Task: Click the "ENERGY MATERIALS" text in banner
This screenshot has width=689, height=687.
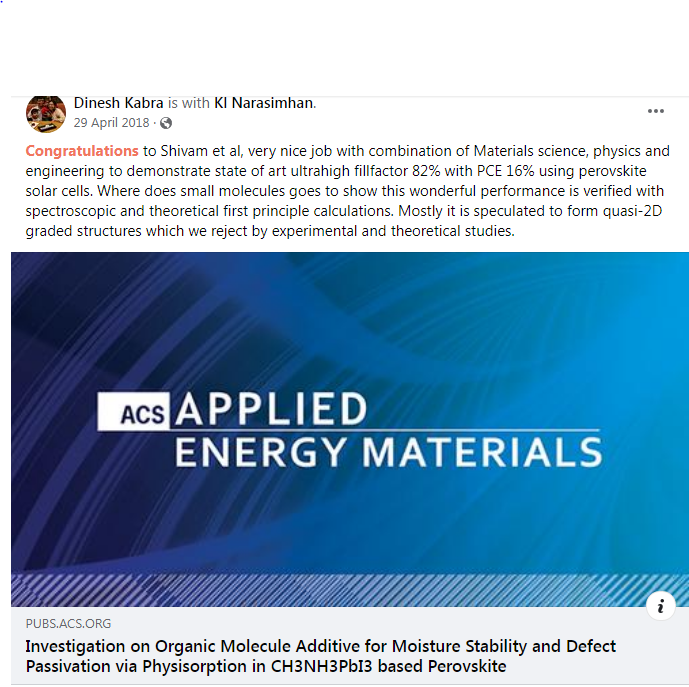Action: click(388, 452)
